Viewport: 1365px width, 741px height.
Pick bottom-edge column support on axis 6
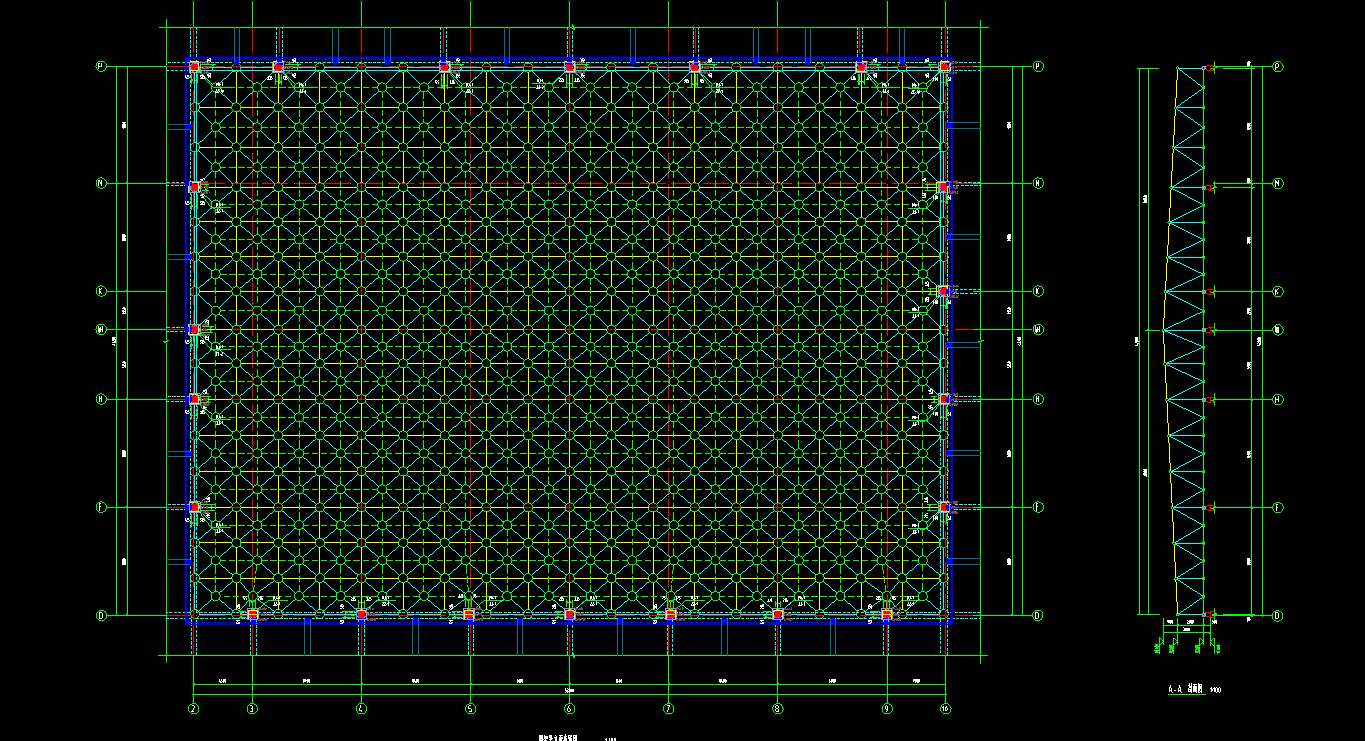(x=569, y=614)
